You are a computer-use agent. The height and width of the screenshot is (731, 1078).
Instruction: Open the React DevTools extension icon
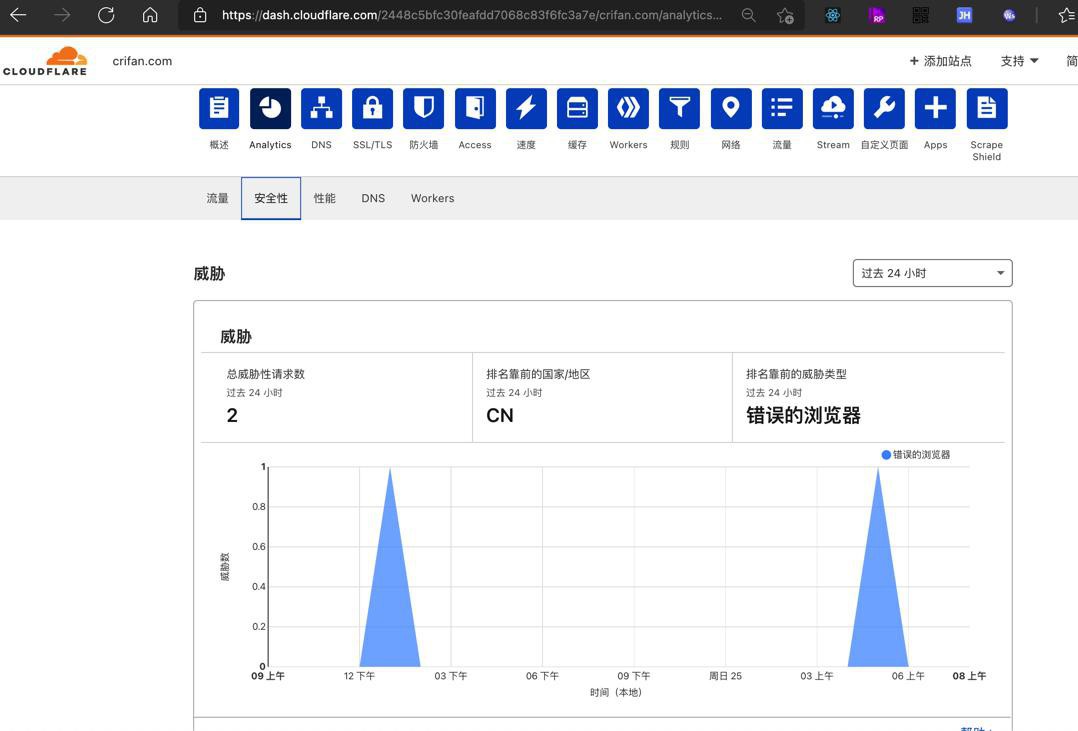[833, 15]
